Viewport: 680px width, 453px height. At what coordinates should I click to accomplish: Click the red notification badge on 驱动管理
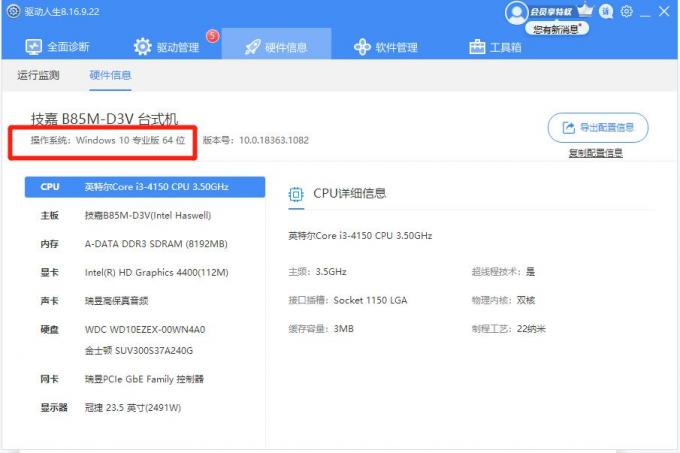(x=212, y=36)
